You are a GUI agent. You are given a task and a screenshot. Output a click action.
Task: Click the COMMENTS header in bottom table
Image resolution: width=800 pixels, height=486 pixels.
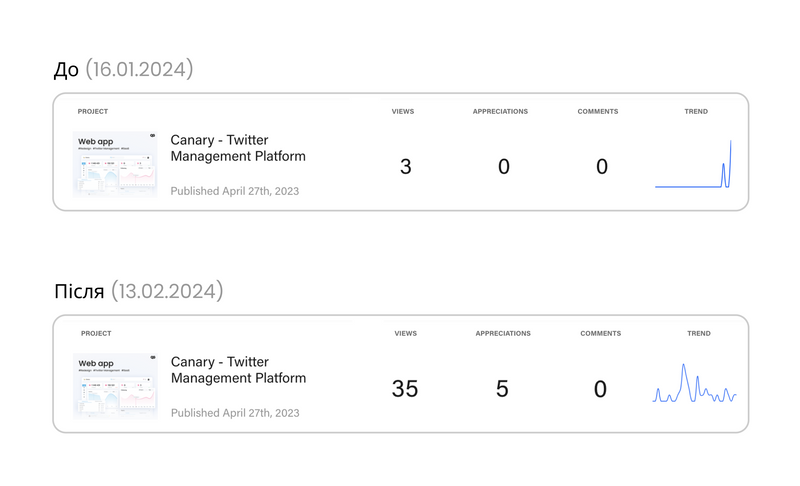pyautogui.click(x=600, y=333)
